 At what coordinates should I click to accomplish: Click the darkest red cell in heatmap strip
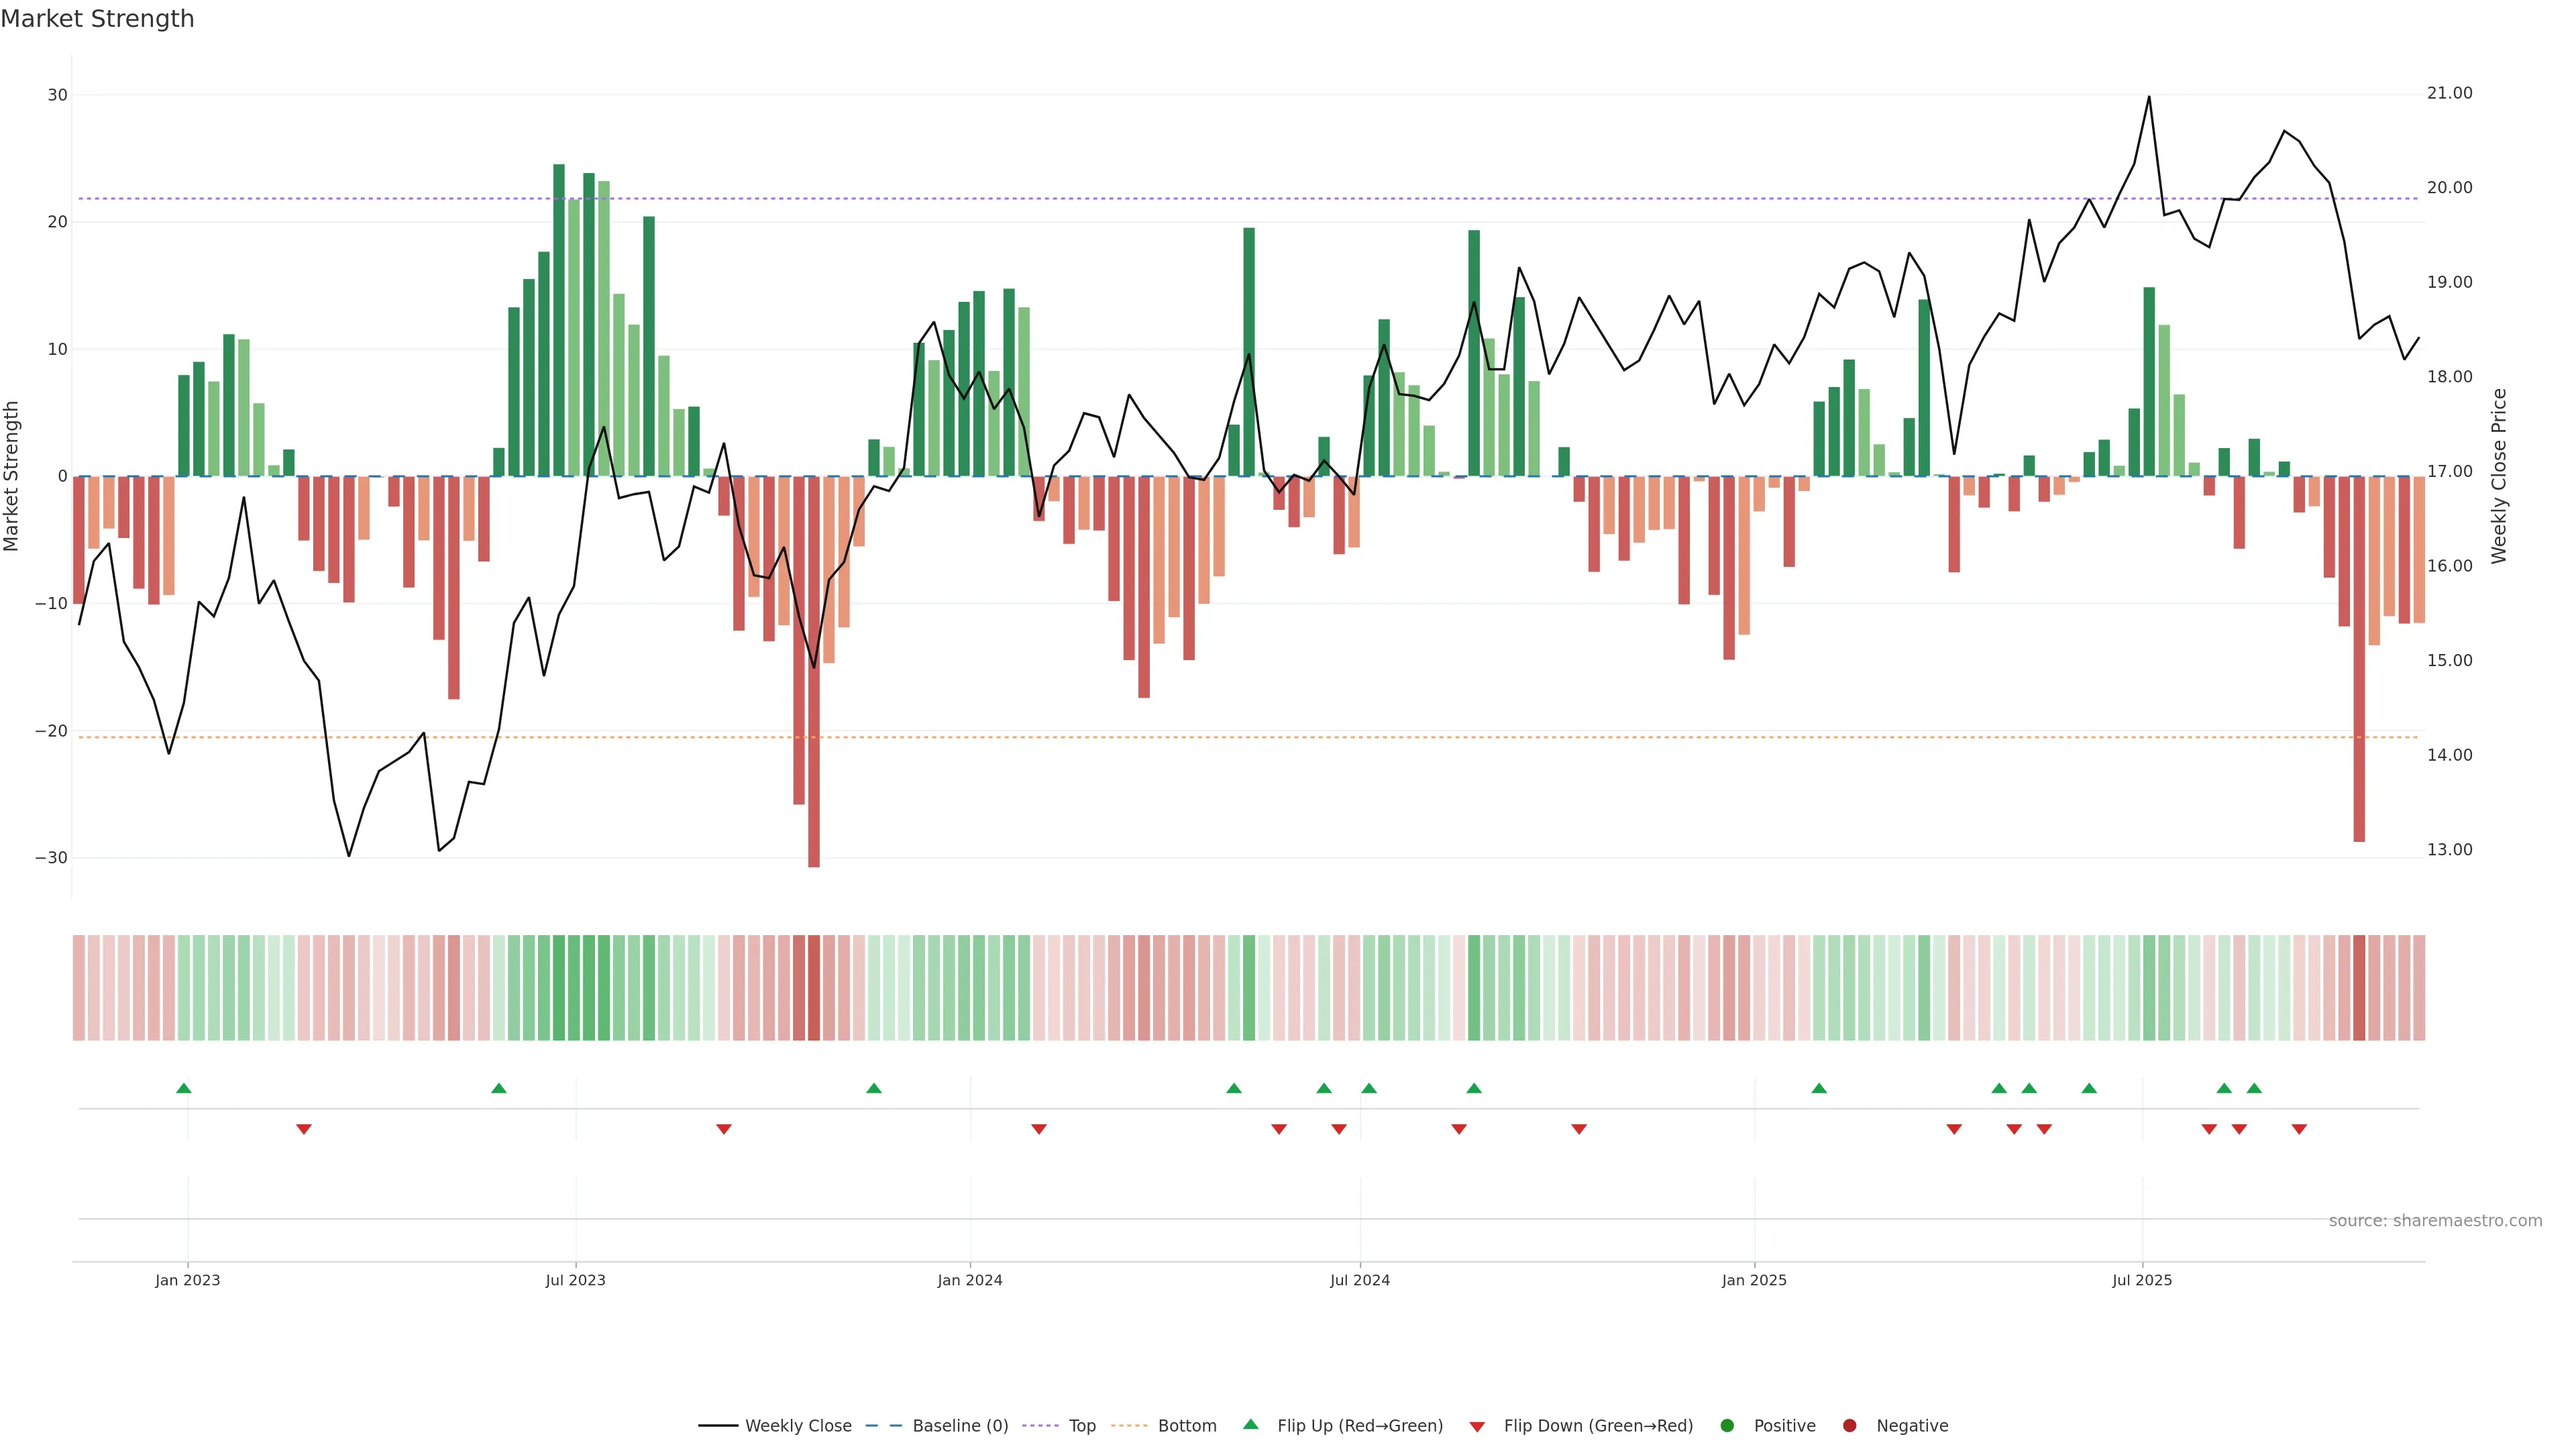click(x=813, y=987)
